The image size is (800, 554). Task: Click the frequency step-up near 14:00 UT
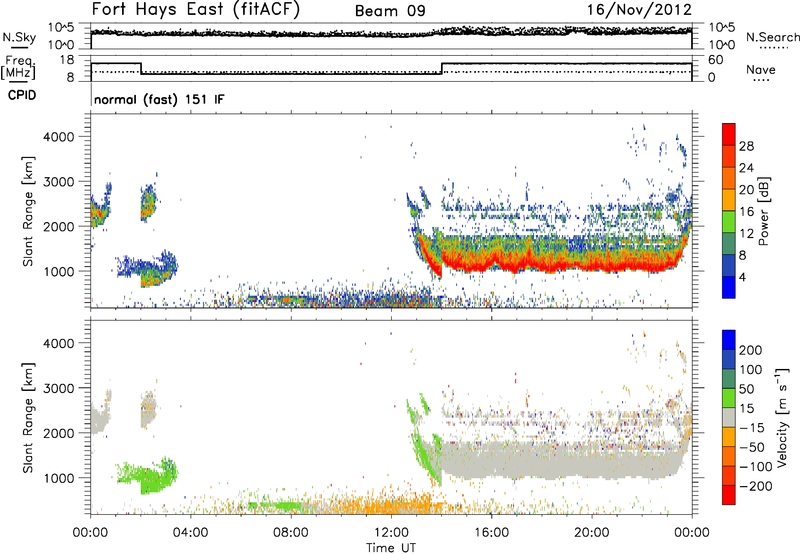[442, 68]
